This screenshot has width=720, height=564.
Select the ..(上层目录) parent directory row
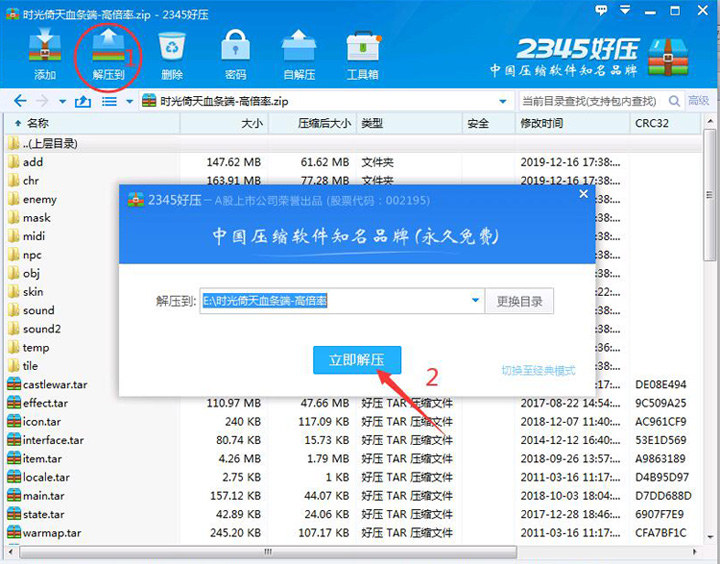[x=353, y=144]
